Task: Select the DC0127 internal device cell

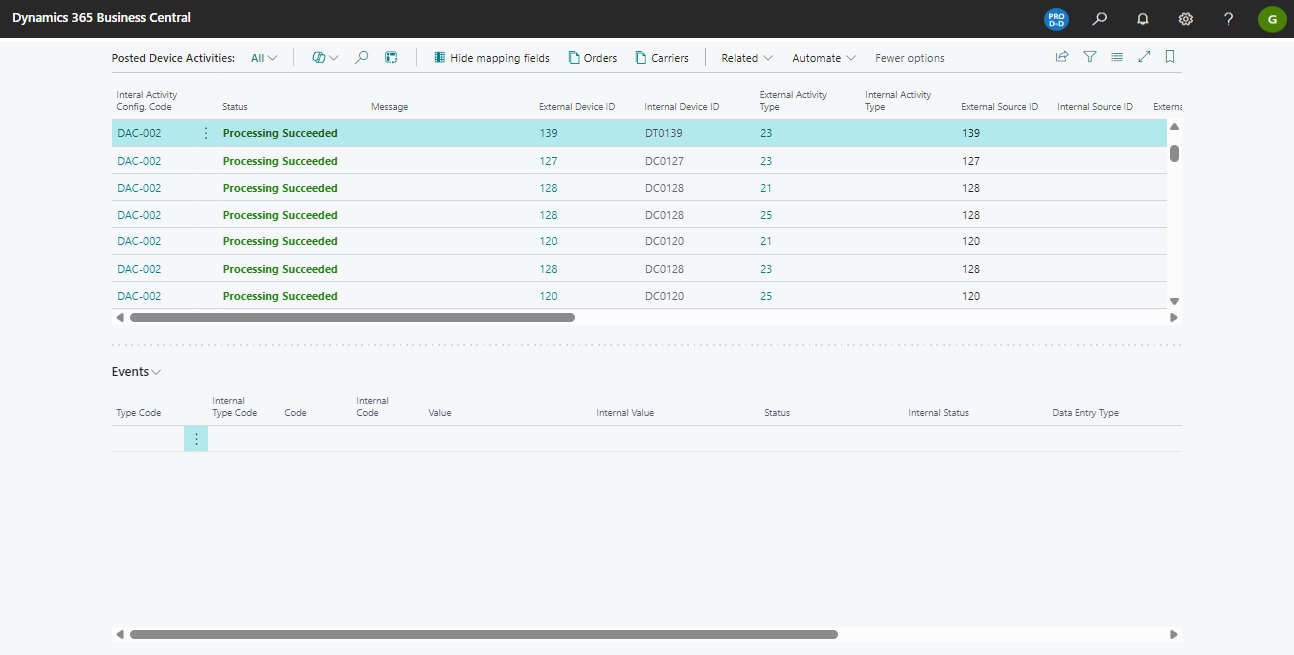Action: (x=664, y=161)
